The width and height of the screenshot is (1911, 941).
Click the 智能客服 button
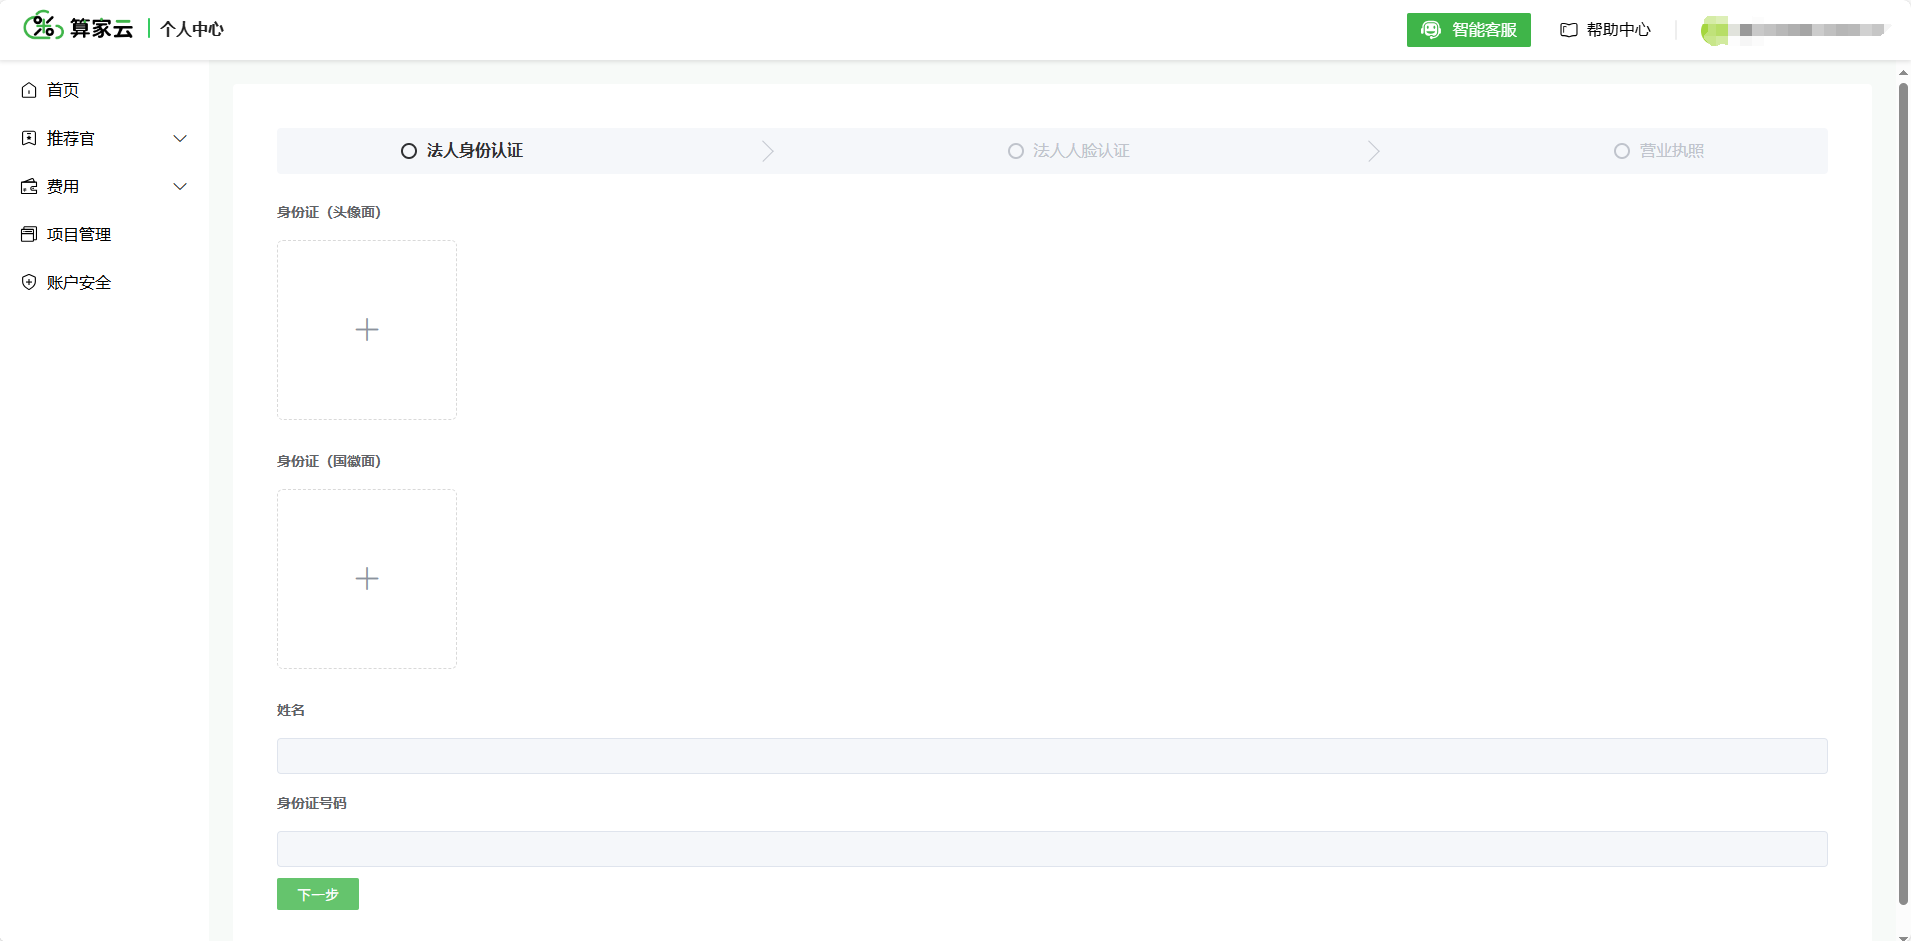point(1468,30)
